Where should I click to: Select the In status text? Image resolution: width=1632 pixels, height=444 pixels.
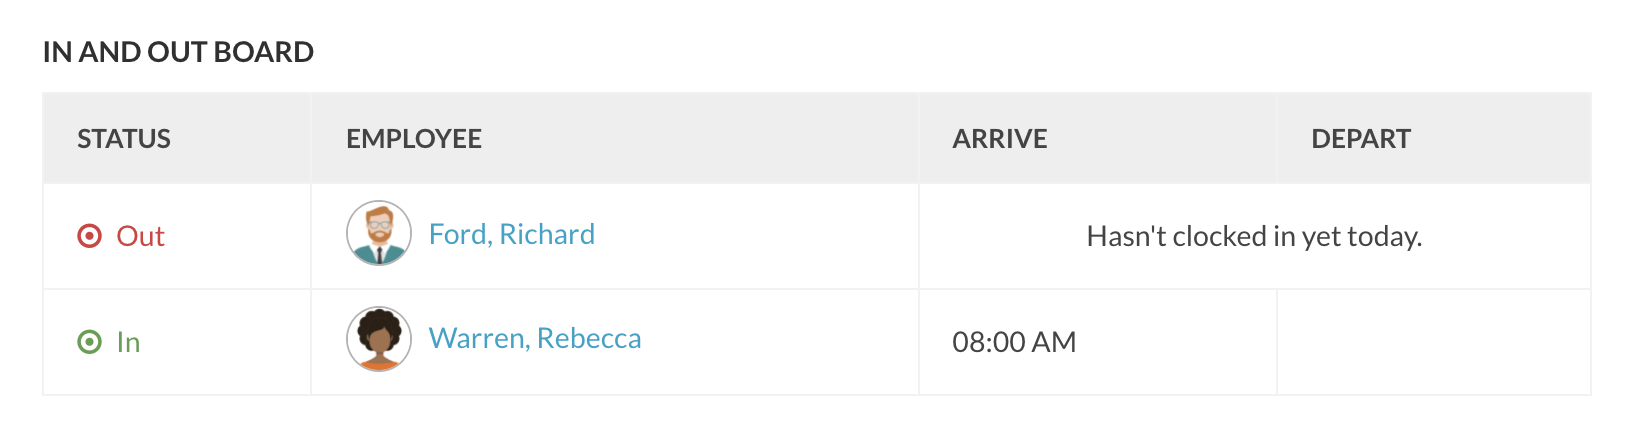click(x=128, y=342)
